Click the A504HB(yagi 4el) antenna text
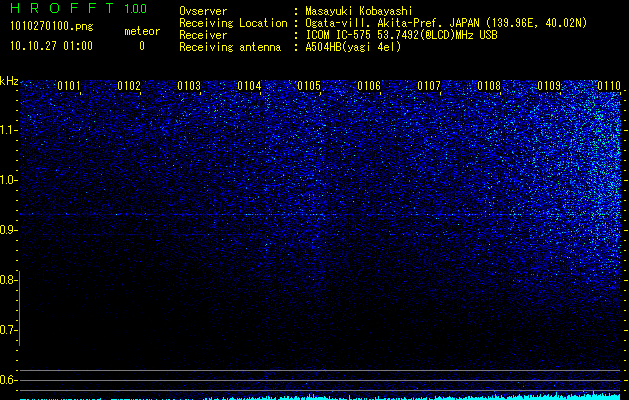 coord(353,47)
